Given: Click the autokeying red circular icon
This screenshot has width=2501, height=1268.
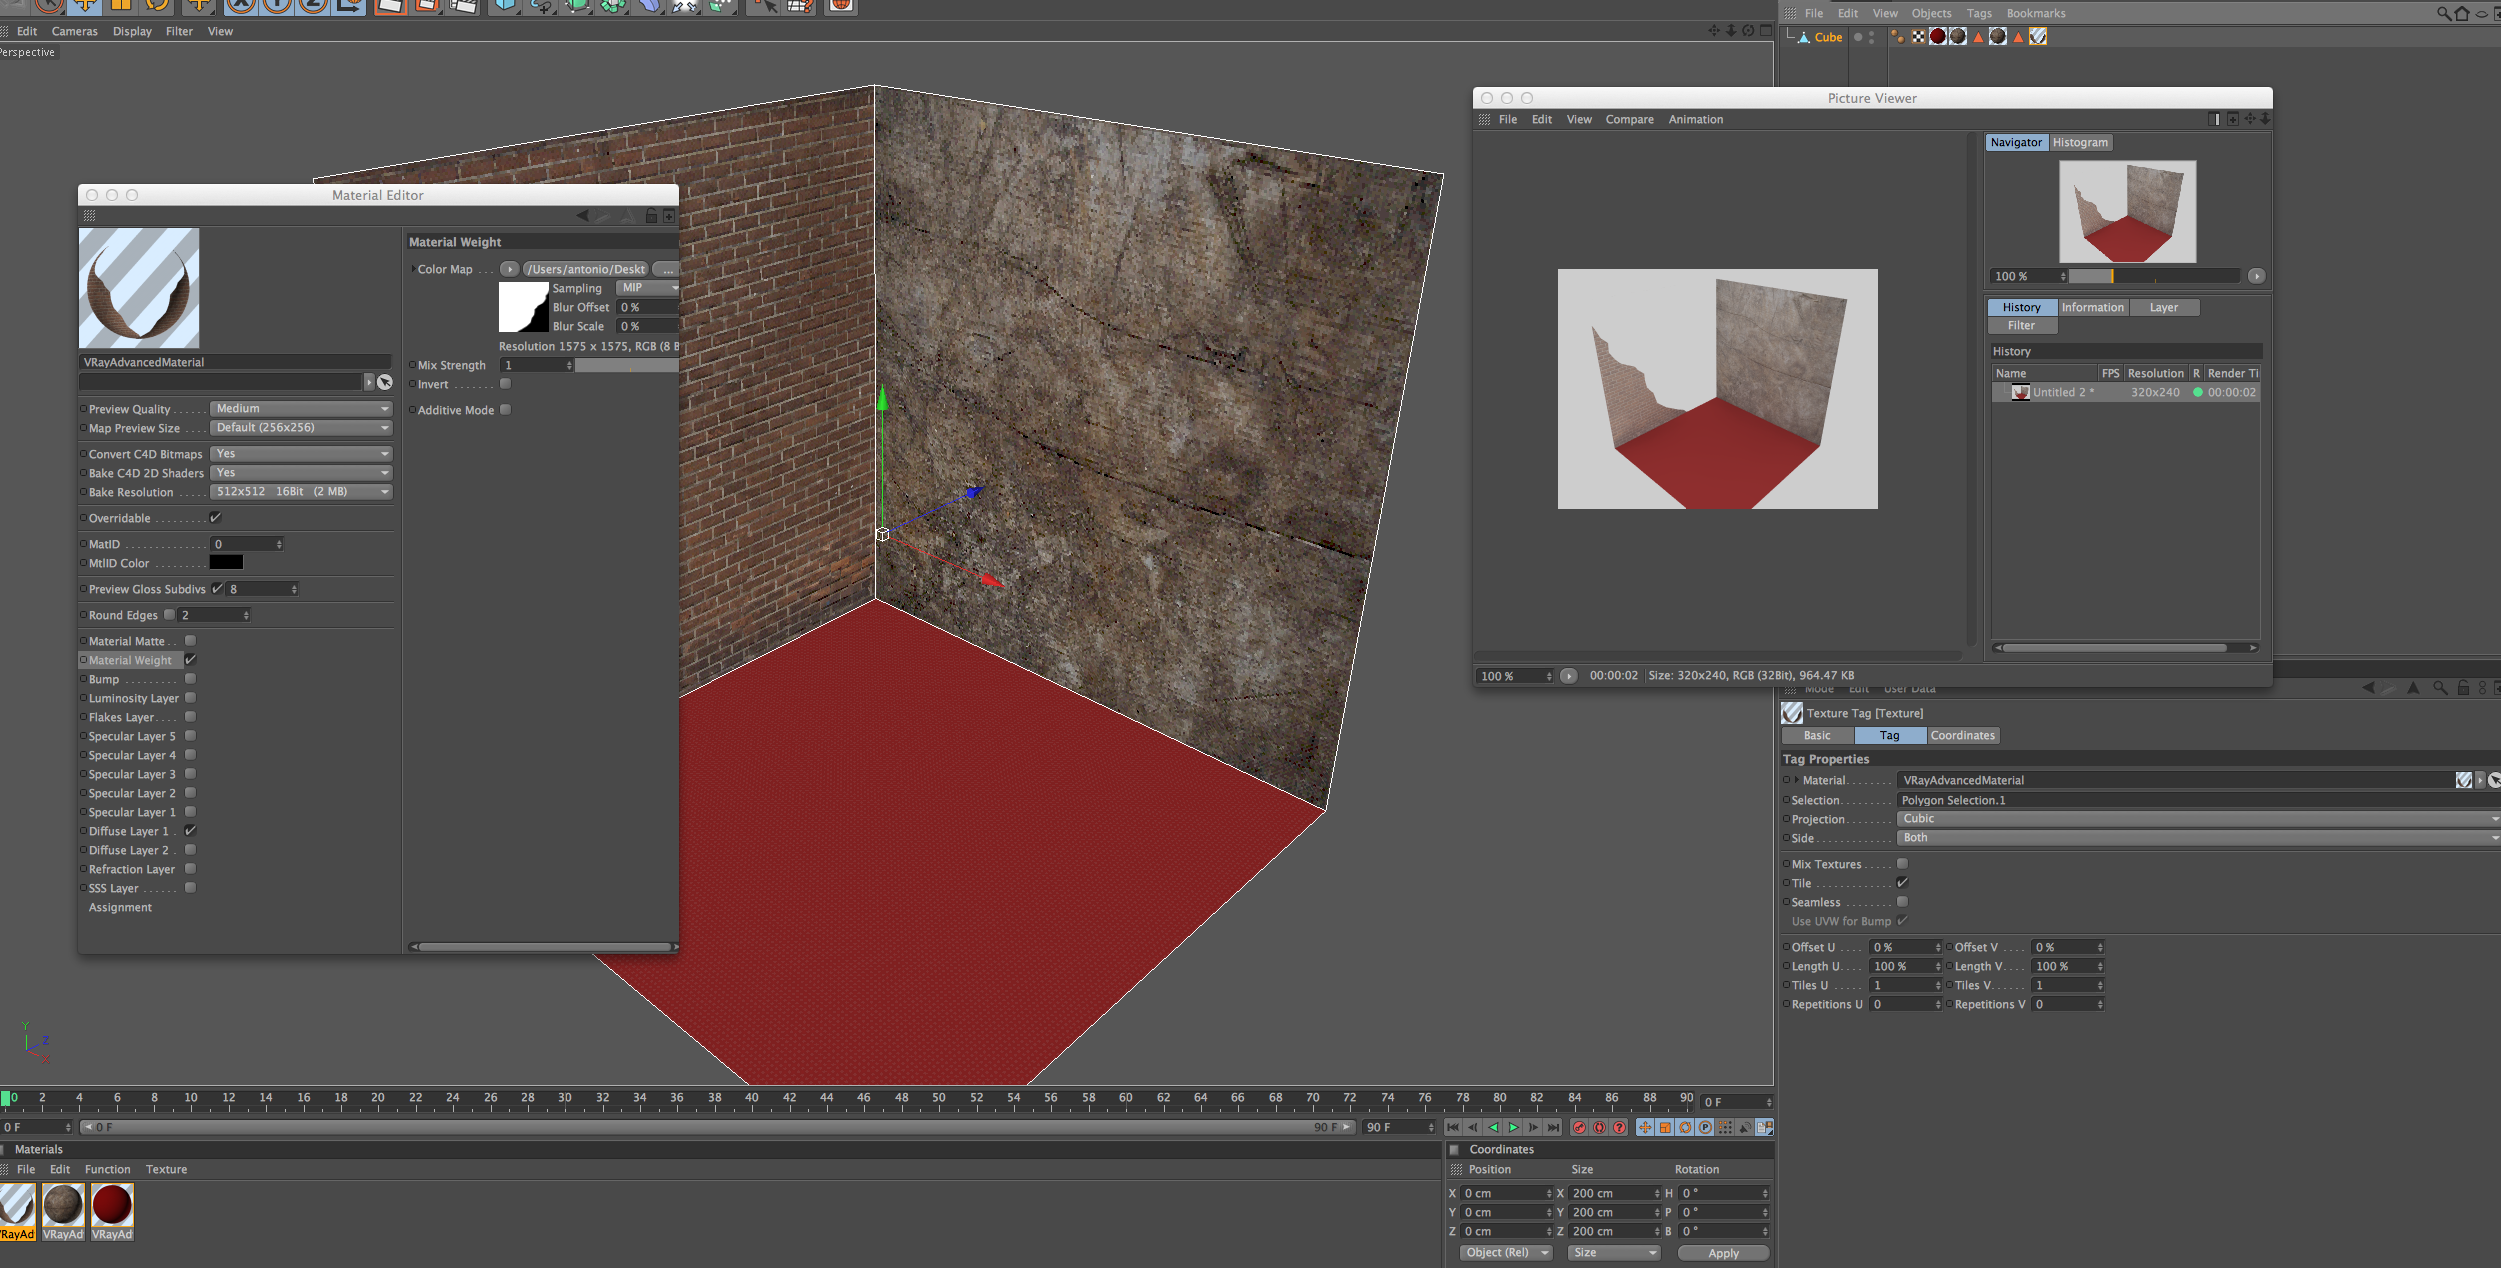Looking at the screenshot, I should [x=1599, y=1127].
